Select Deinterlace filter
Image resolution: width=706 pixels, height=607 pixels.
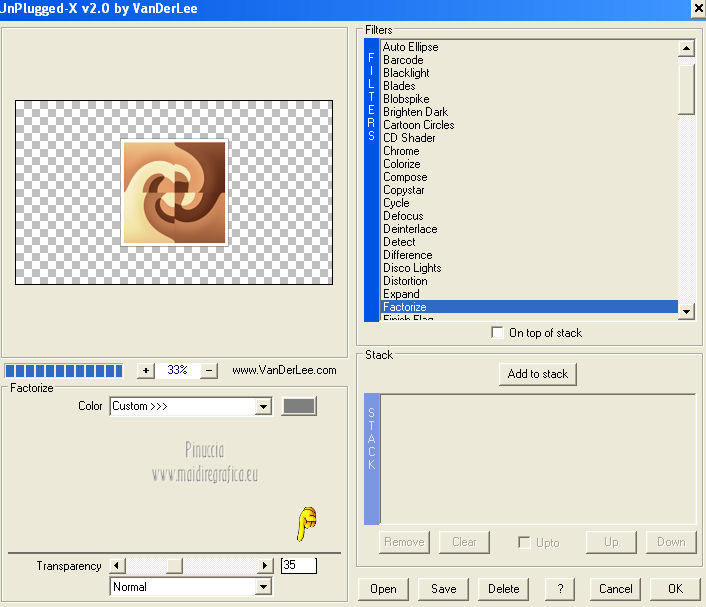529,229
